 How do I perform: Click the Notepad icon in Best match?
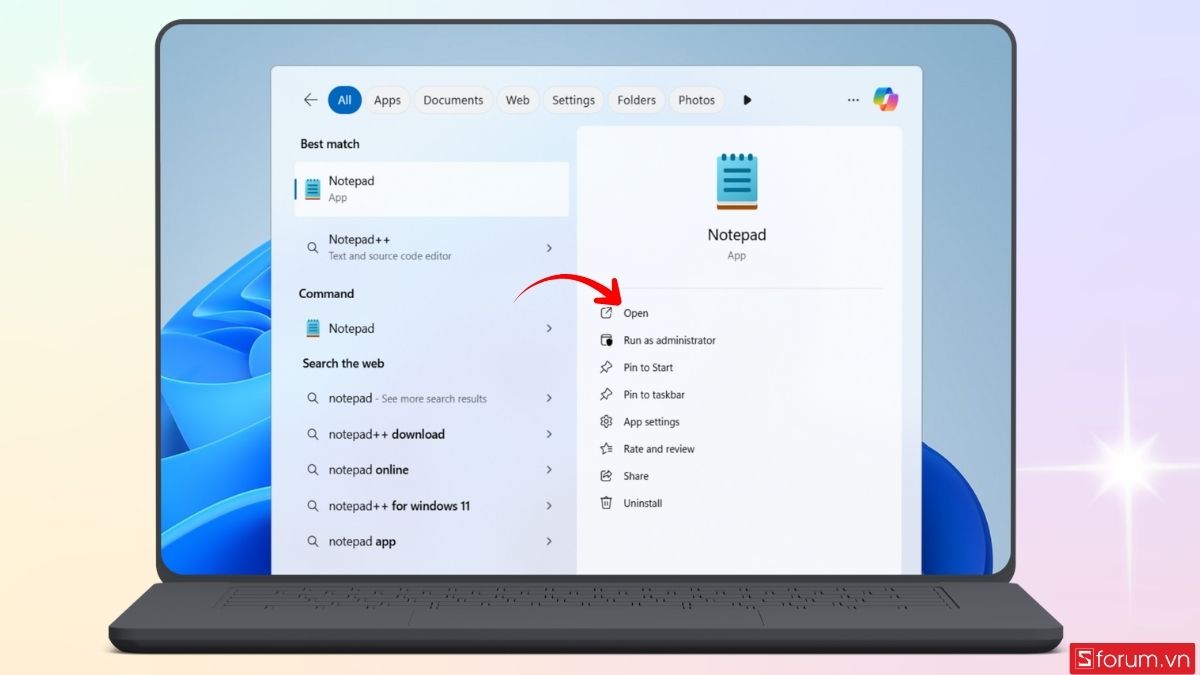[313, 189]
